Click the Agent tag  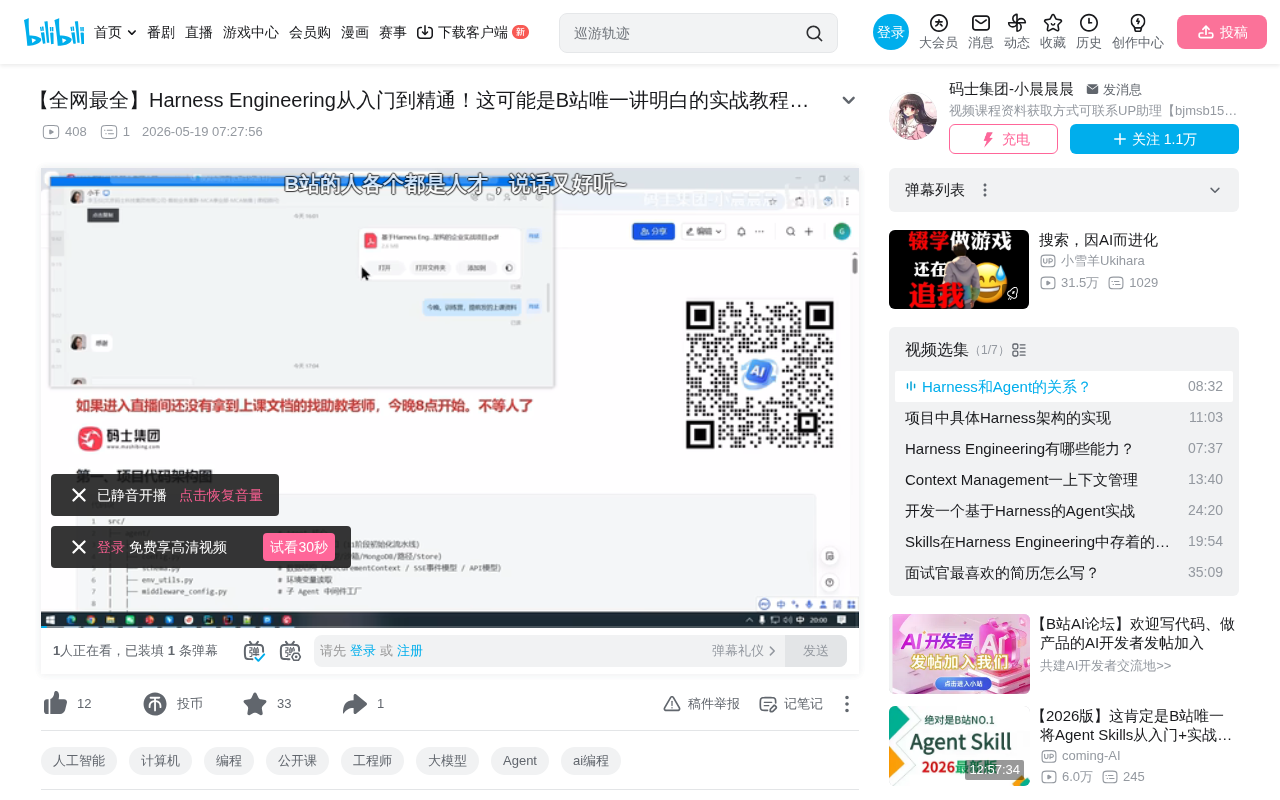pyautogui.click(x=520, y=761)
